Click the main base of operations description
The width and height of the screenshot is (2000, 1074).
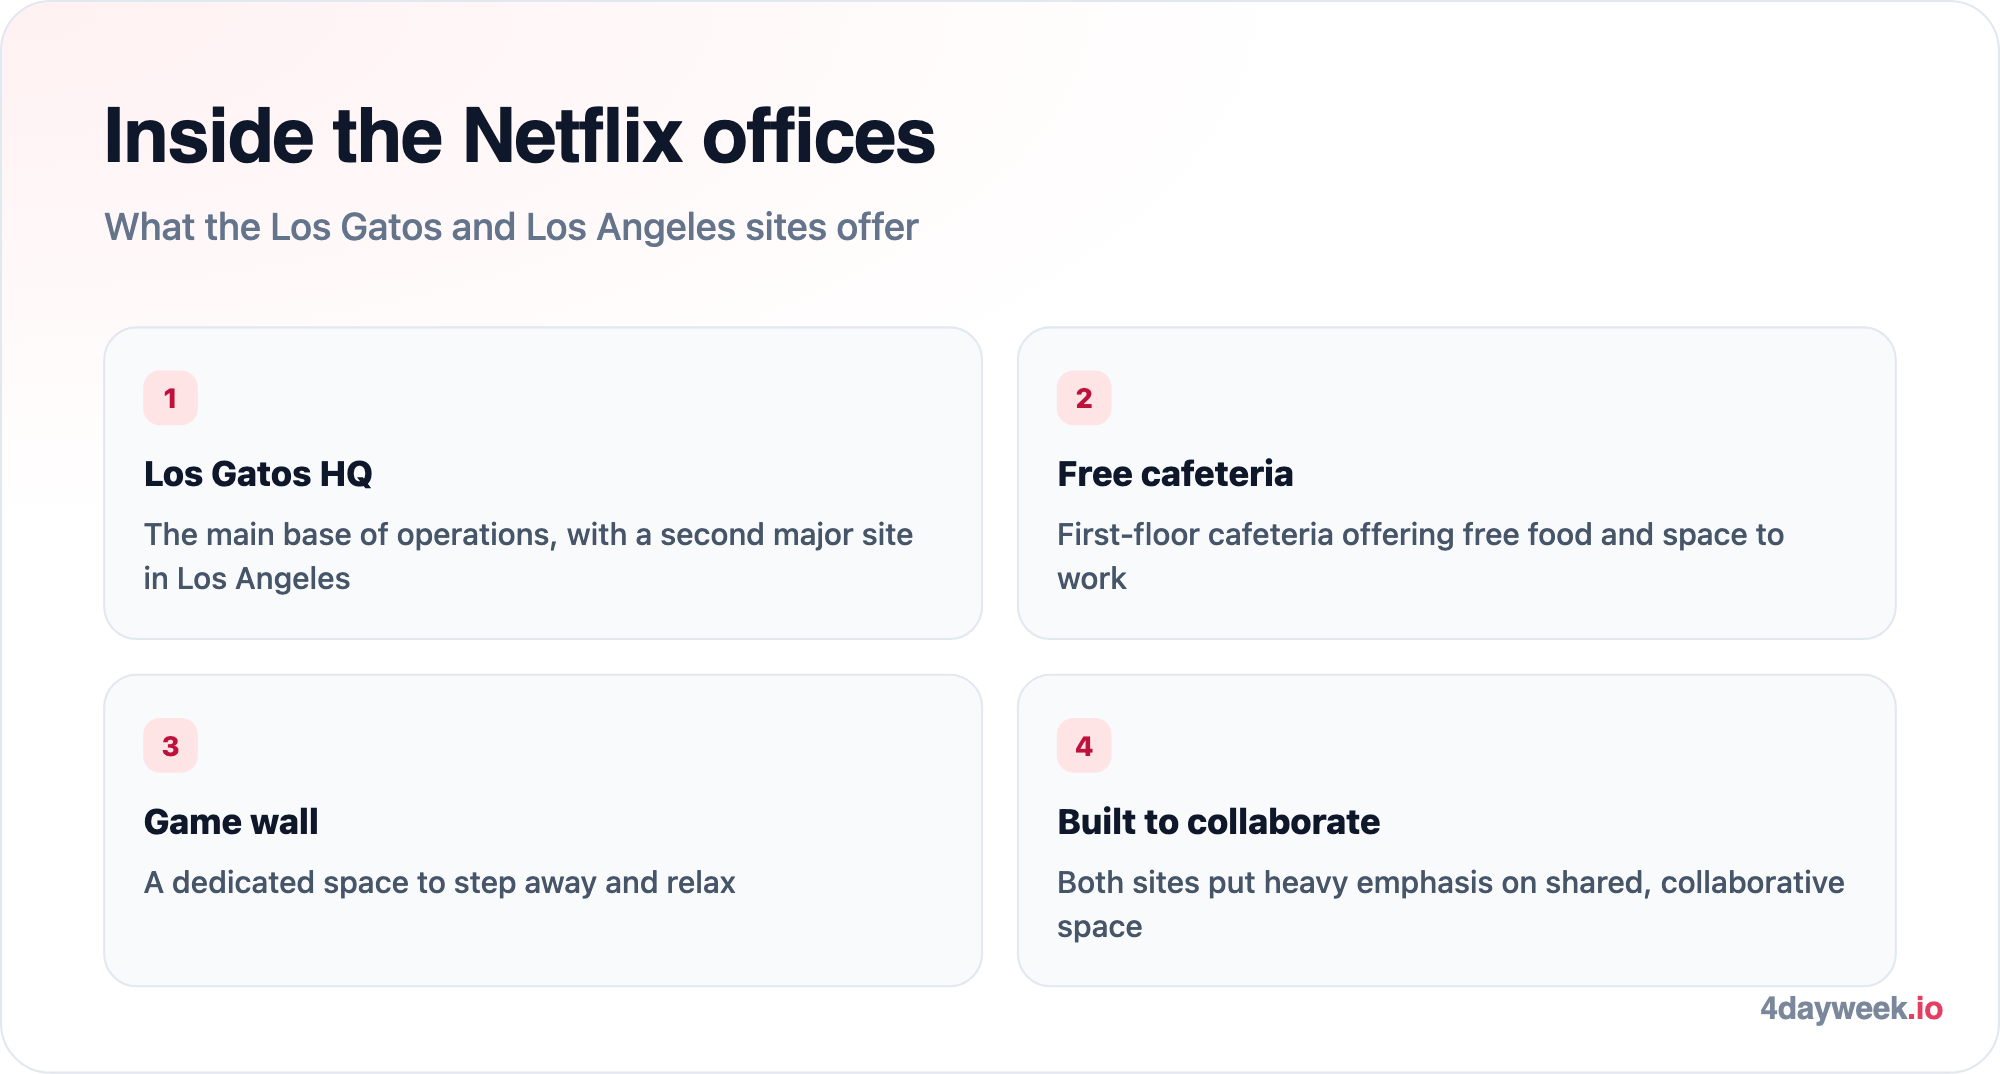[528, 556]
